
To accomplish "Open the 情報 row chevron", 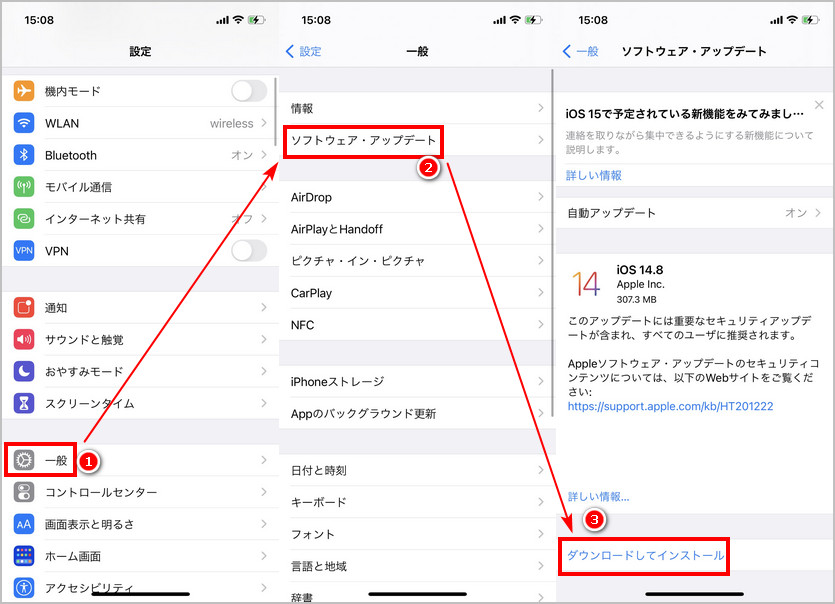I will (541, 108).
